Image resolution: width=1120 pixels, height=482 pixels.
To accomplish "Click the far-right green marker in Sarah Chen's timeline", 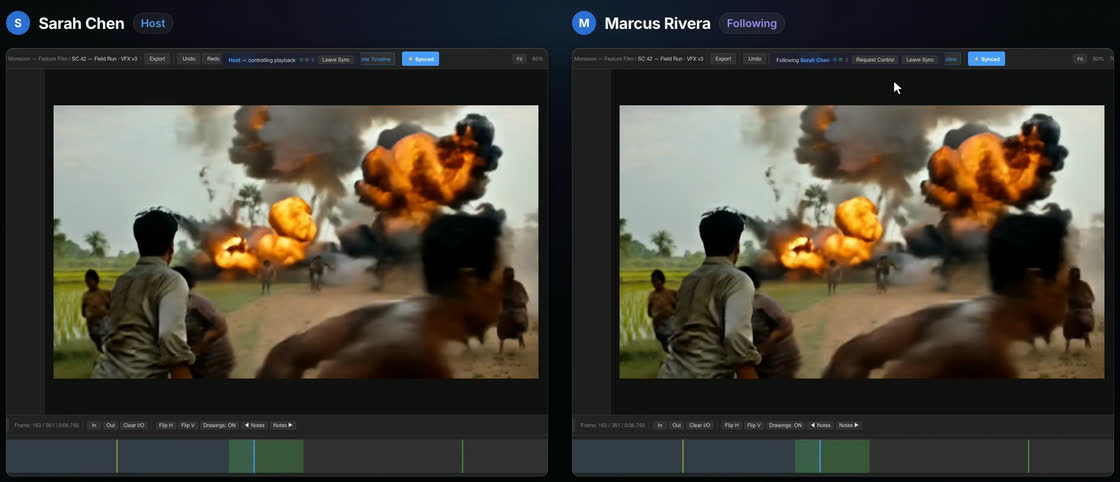I will click(462, 456).
